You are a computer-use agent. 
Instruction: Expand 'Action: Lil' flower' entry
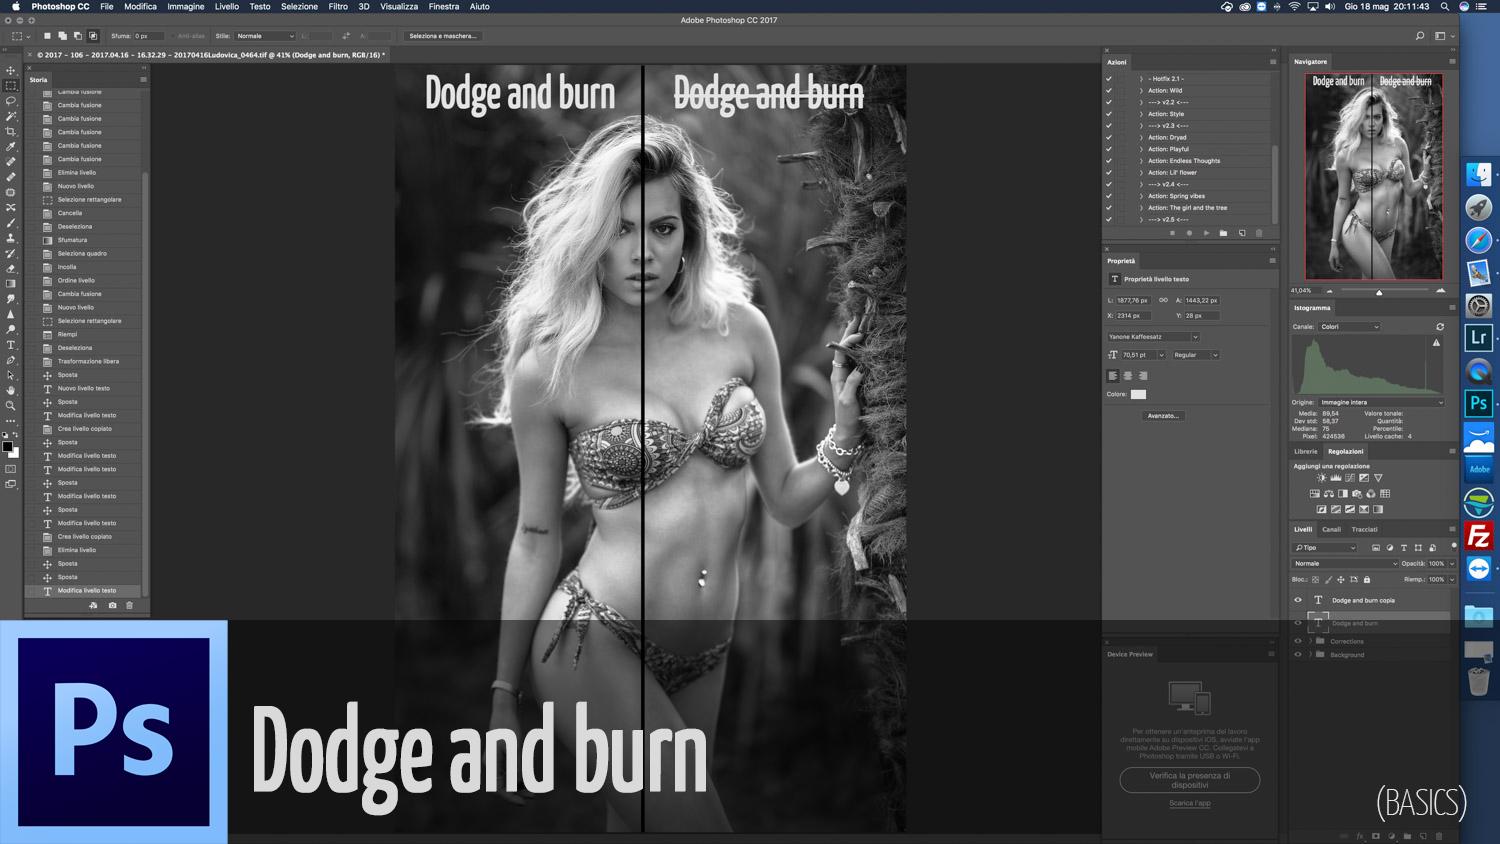pos(1141,173)
